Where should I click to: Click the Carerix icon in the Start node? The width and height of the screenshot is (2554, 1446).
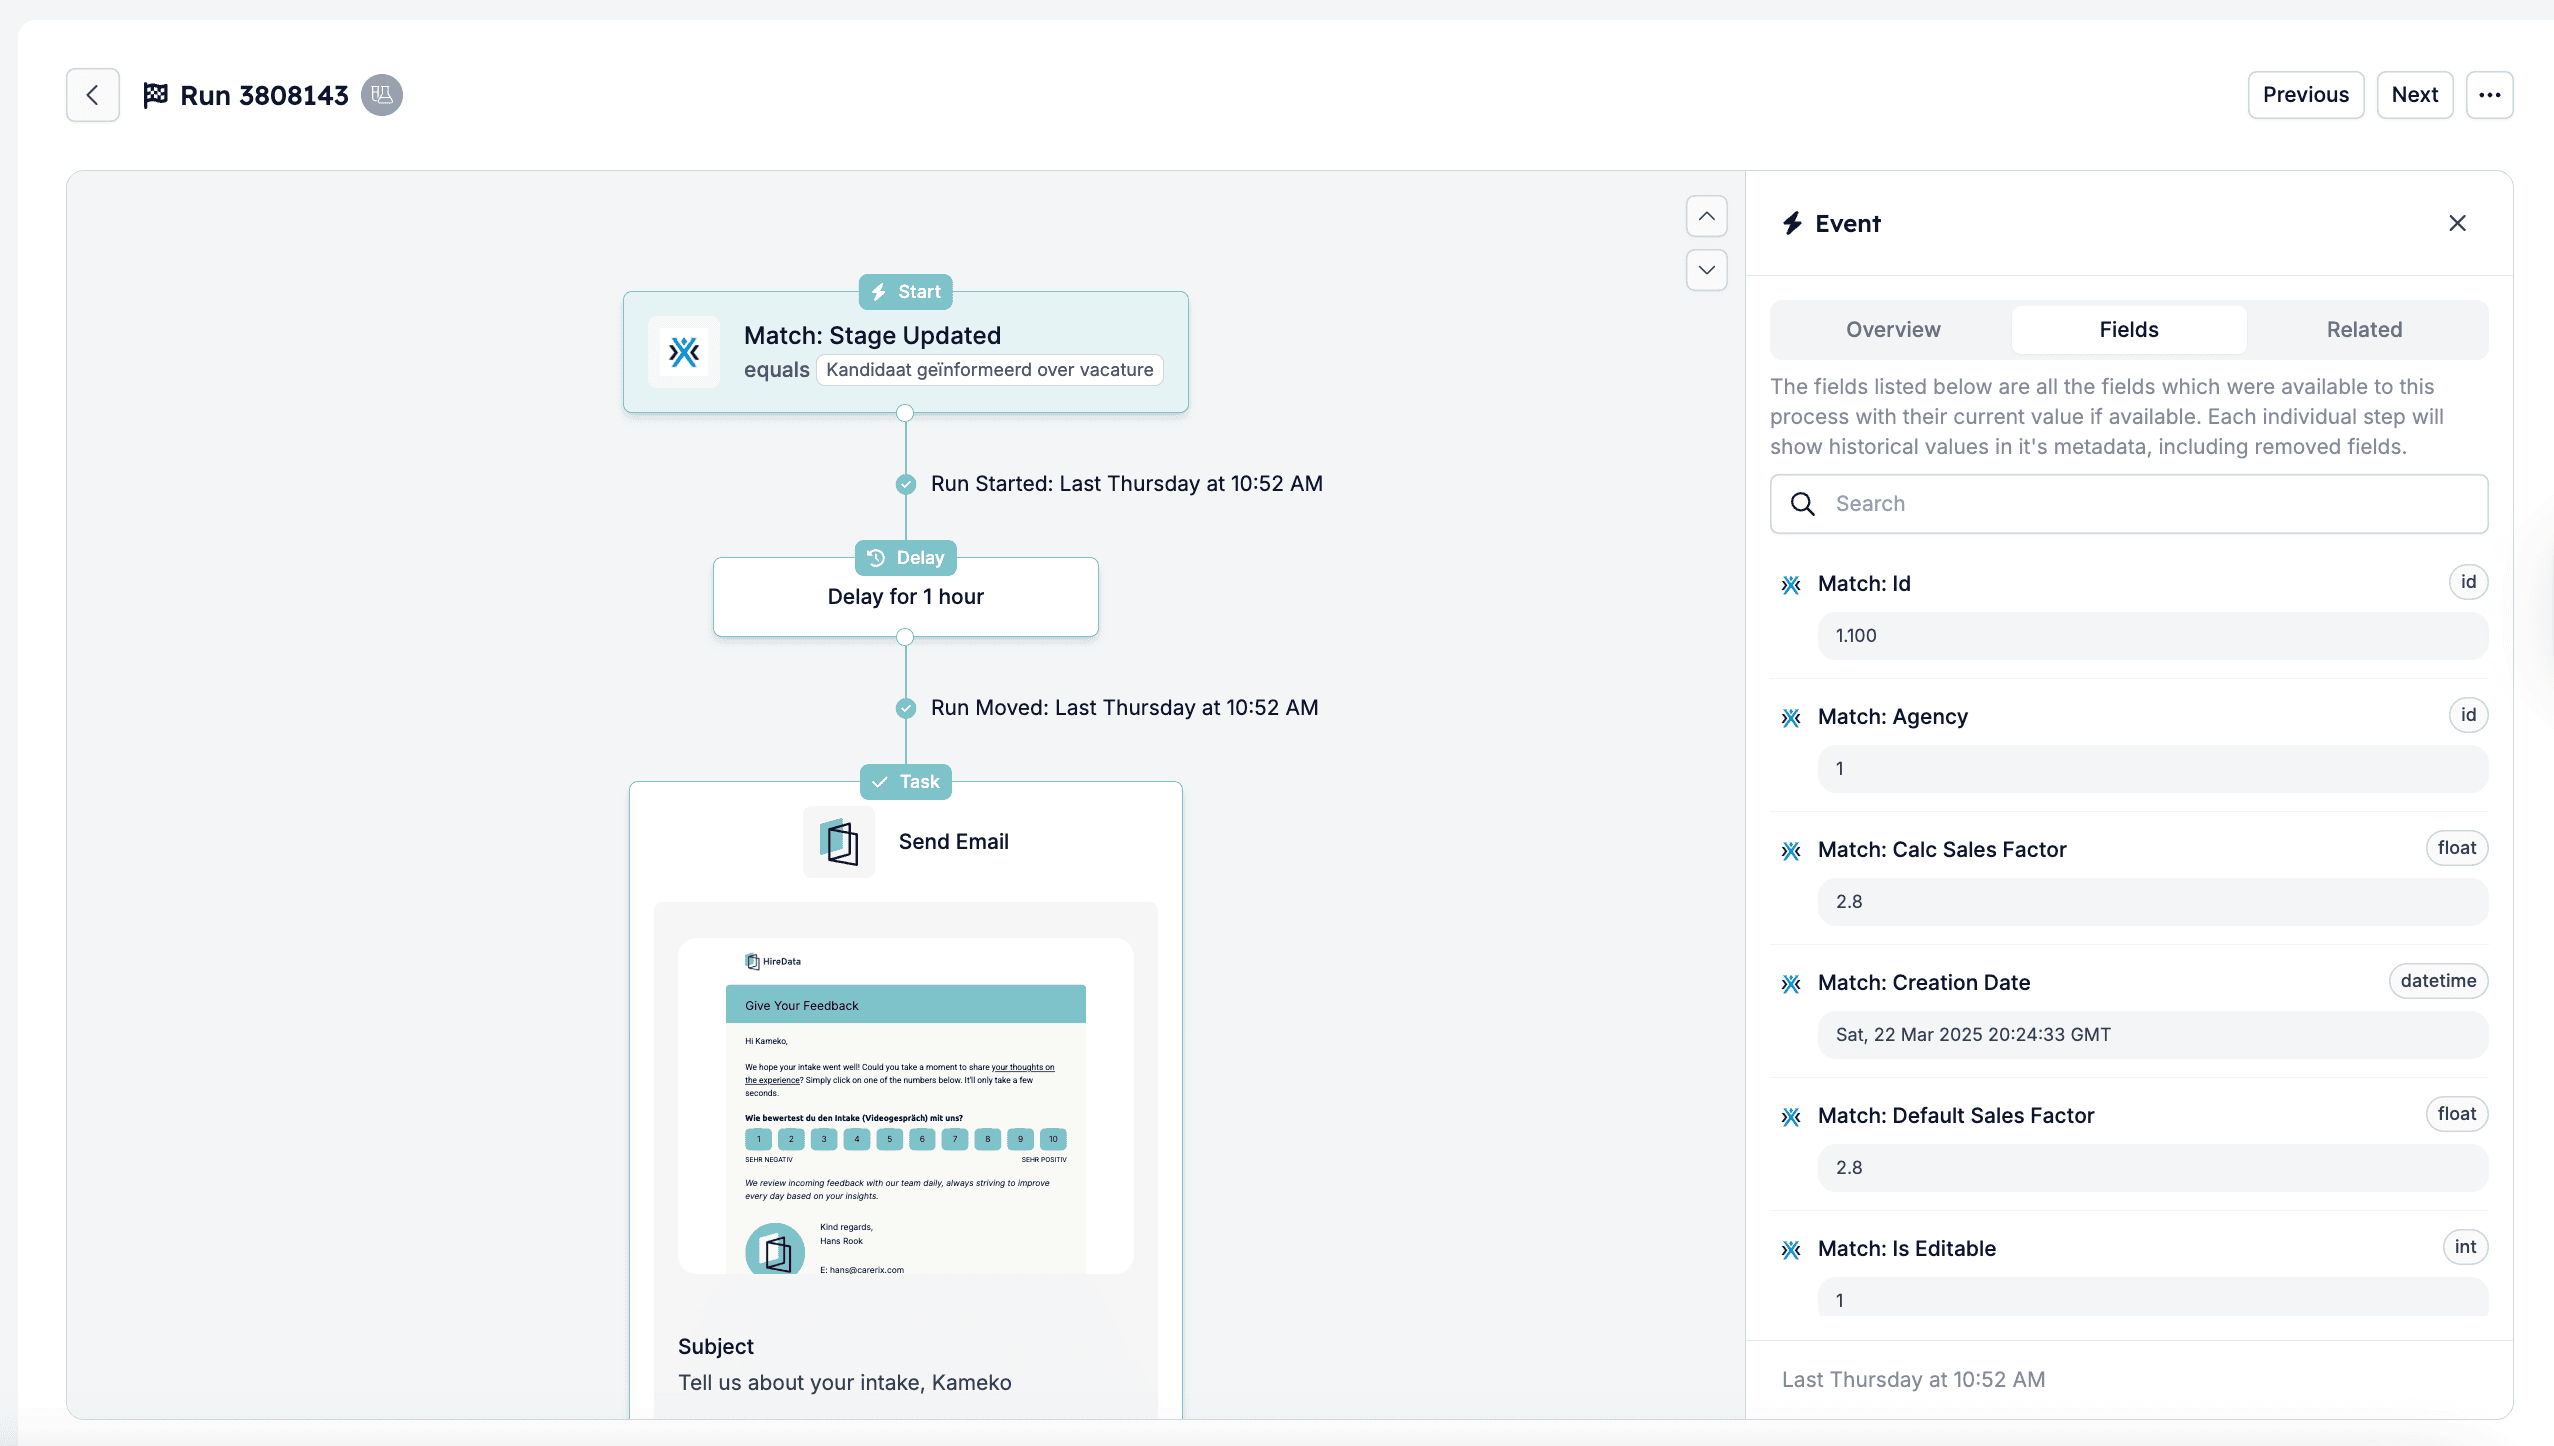[x=684, y=352]
